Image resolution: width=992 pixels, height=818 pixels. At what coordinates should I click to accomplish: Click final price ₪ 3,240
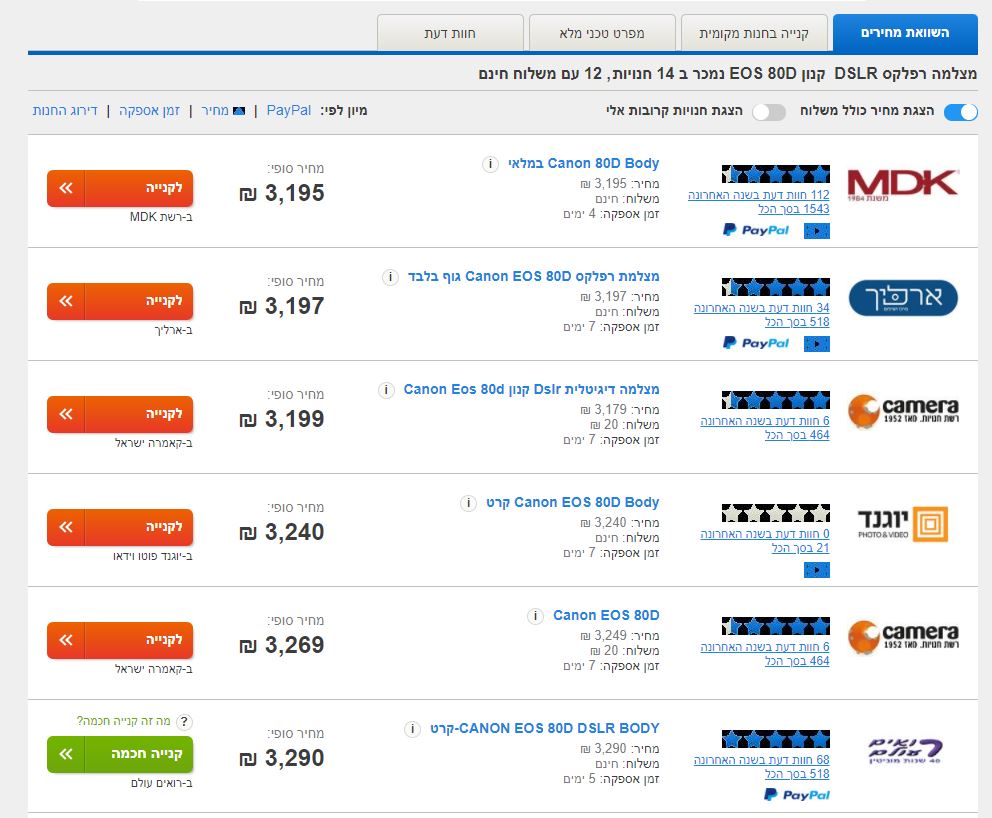tap(282, 532)
